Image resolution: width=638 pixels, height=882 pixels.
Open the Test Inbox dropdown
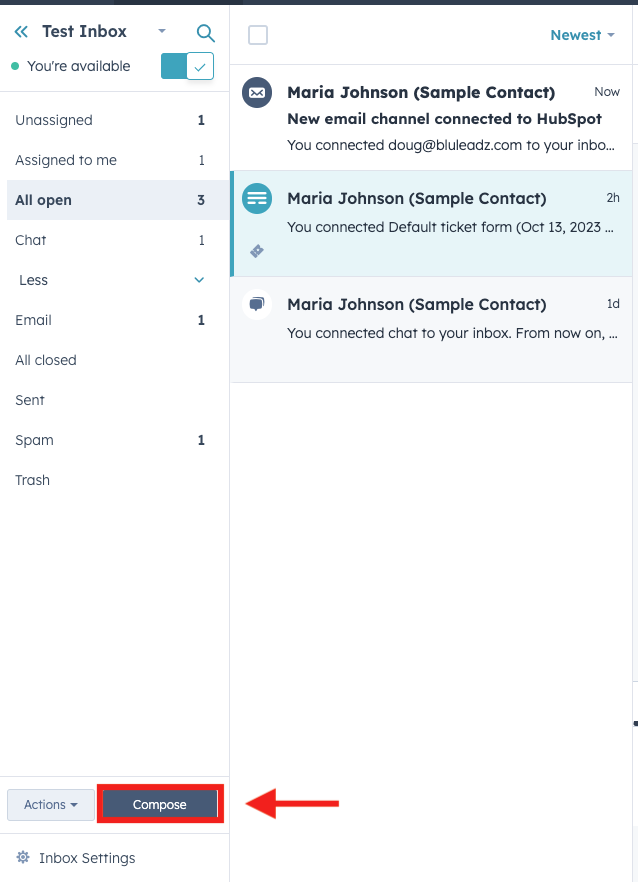(161, 31)
